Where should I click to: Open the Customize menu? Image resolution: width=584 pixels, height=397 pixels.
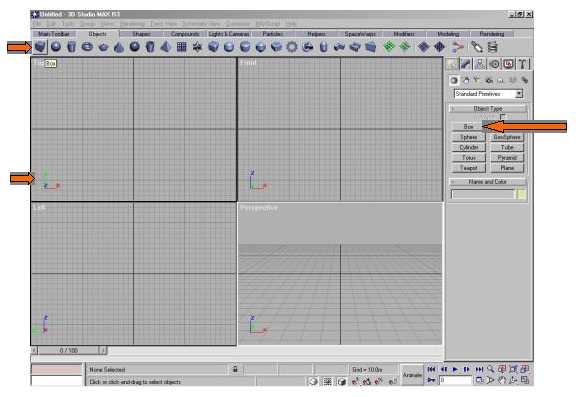tap(237, 24)
